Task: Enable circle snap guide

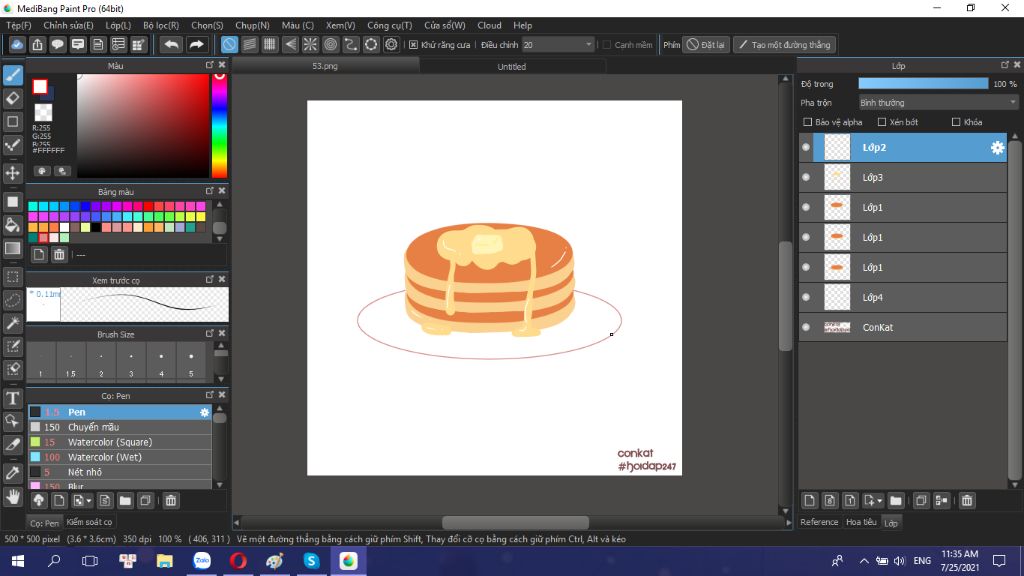Action: [x=330, y=44]
